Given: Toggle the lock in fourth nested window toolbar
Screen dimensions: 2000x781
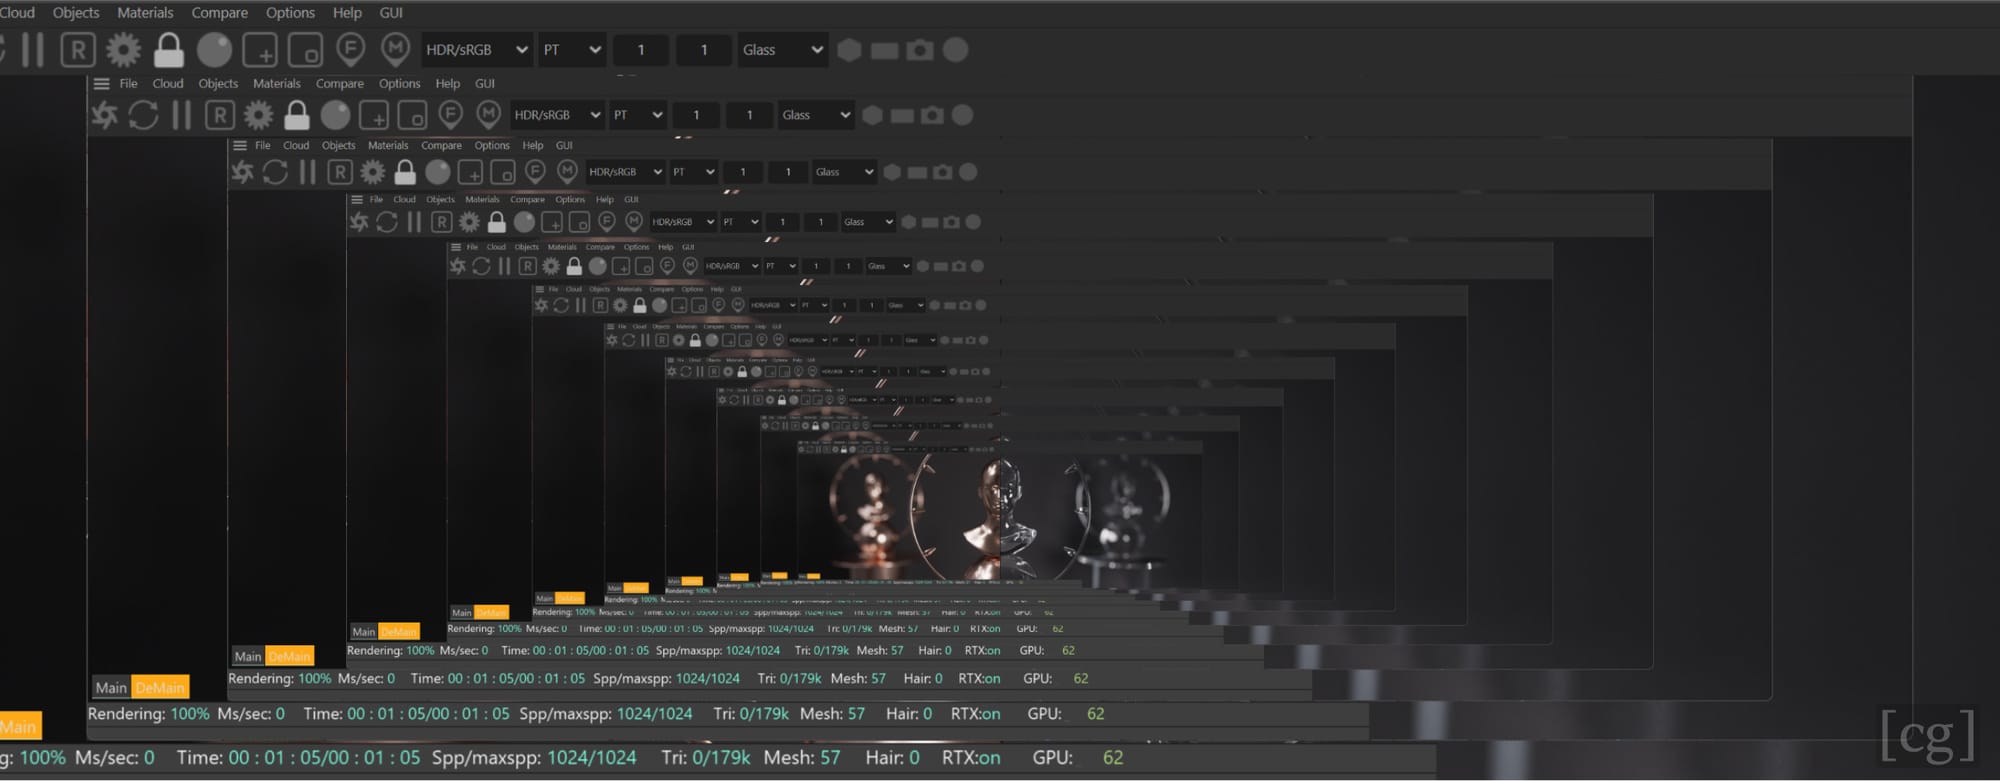Looking at the screenshot, I should [x=497, y=222].
